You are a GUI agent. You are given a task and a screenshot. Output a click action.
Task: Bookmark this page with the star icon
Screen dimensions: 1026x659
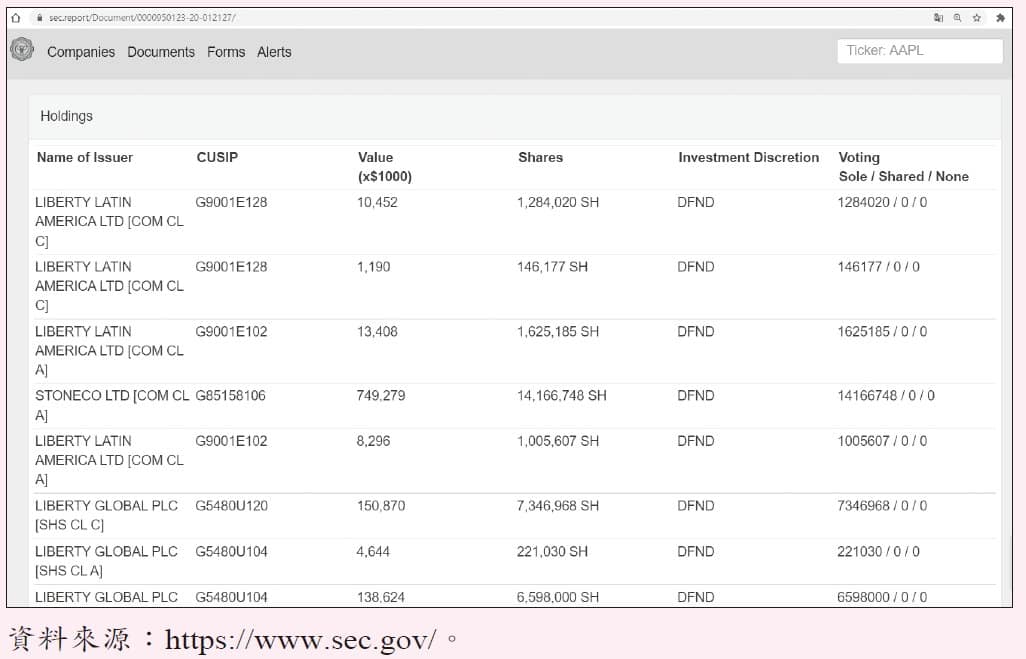click(977, 18)
